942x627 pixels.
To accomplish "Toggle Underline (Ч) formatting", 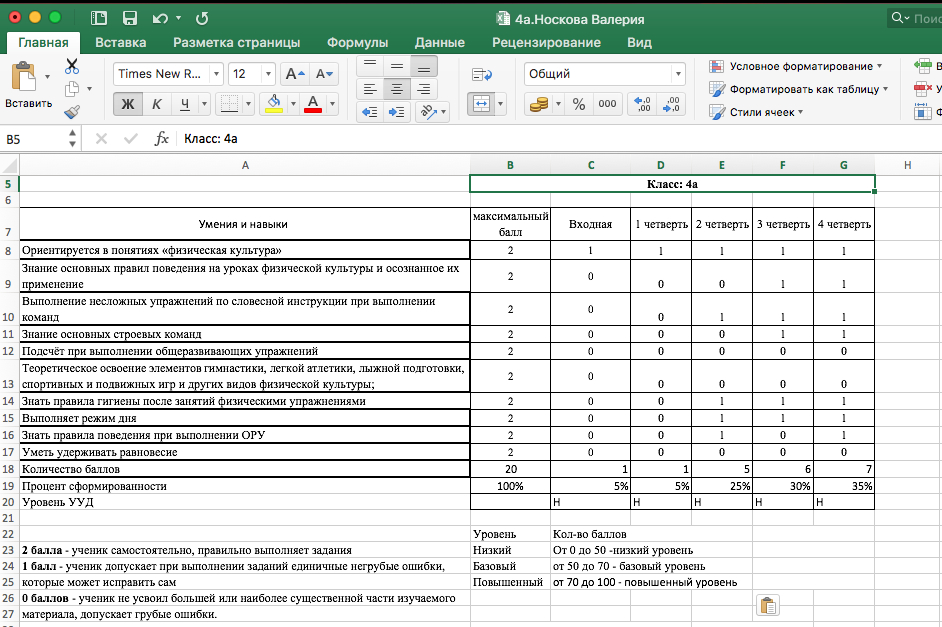I will pyautogui.click(x=185, y=104).
